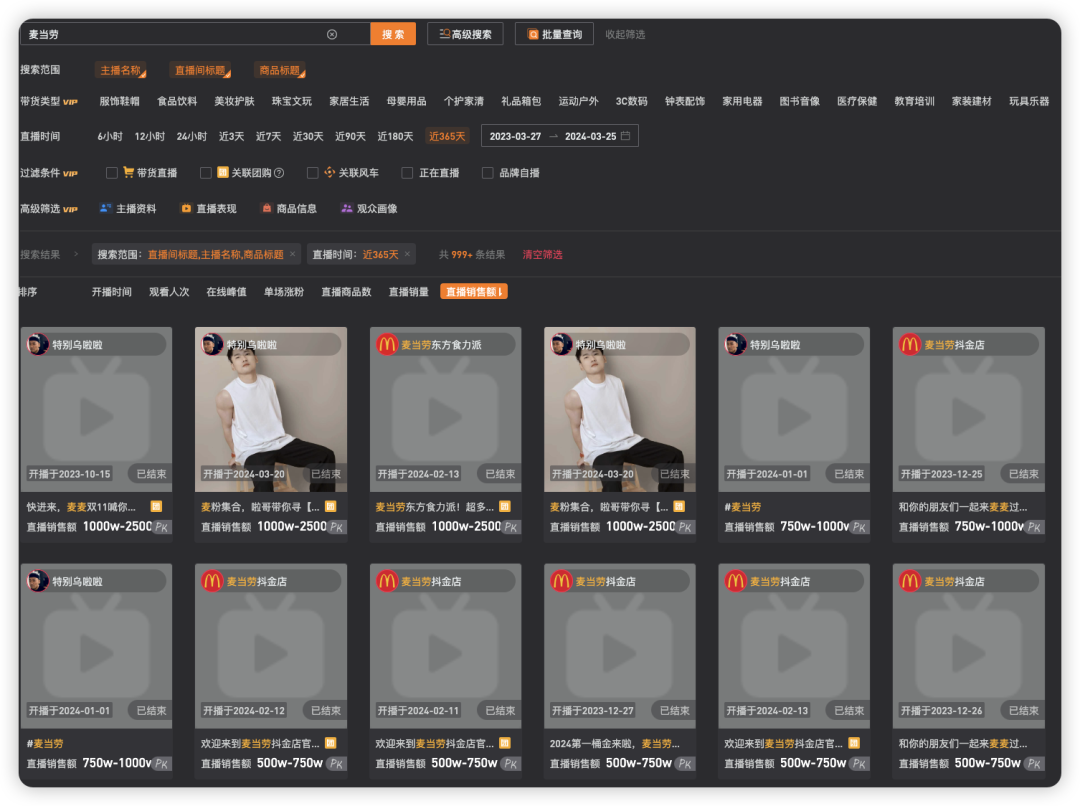This screenshot has height=806, width=1080.
Task: Click PK icon on first livestream card
Action: tap(161, 527)
